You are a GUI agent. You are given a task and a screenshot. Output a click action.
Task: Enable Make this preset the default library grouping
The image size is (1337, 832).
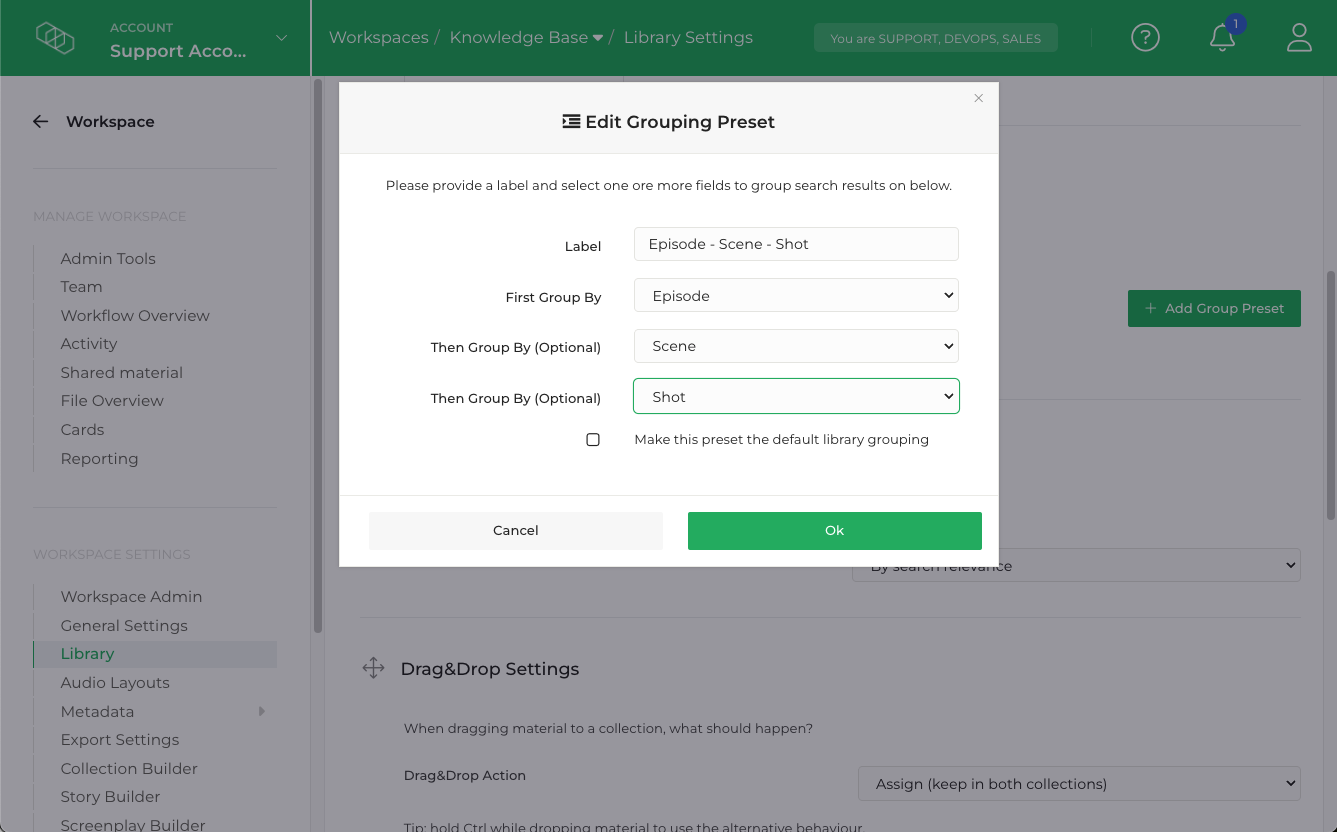pyautogui.click(x=593, y=439)
